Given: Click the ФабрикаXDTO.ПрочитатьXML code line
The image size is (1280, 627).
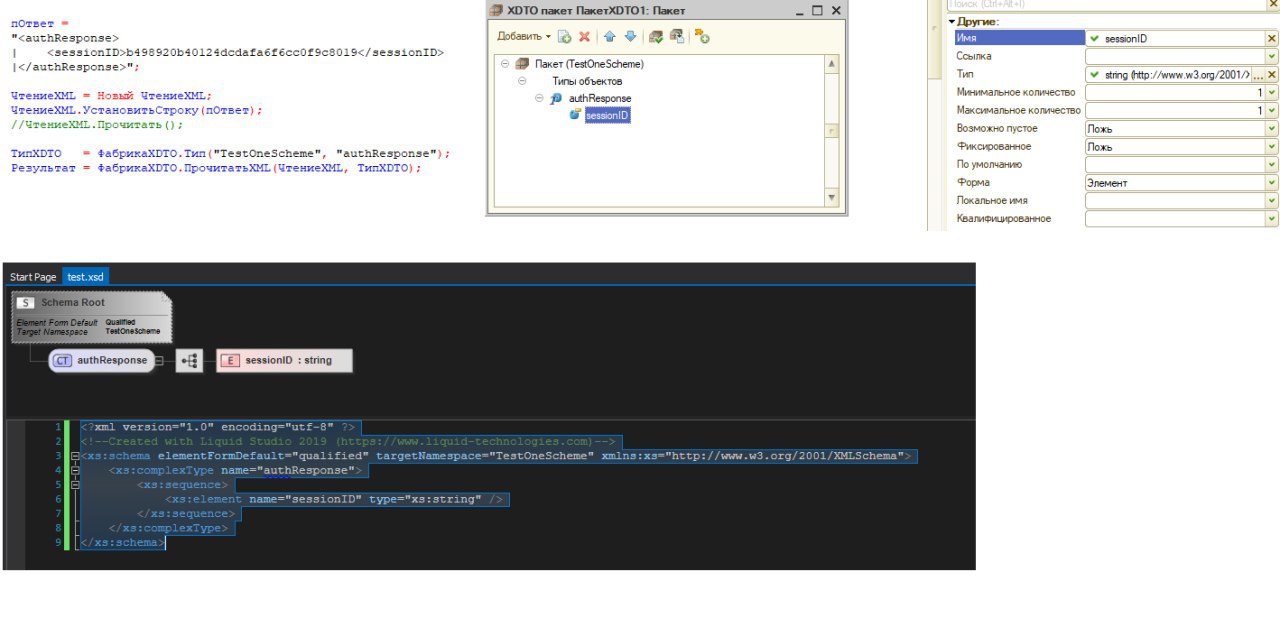Looking at the screenshot, I should [216, 168].
